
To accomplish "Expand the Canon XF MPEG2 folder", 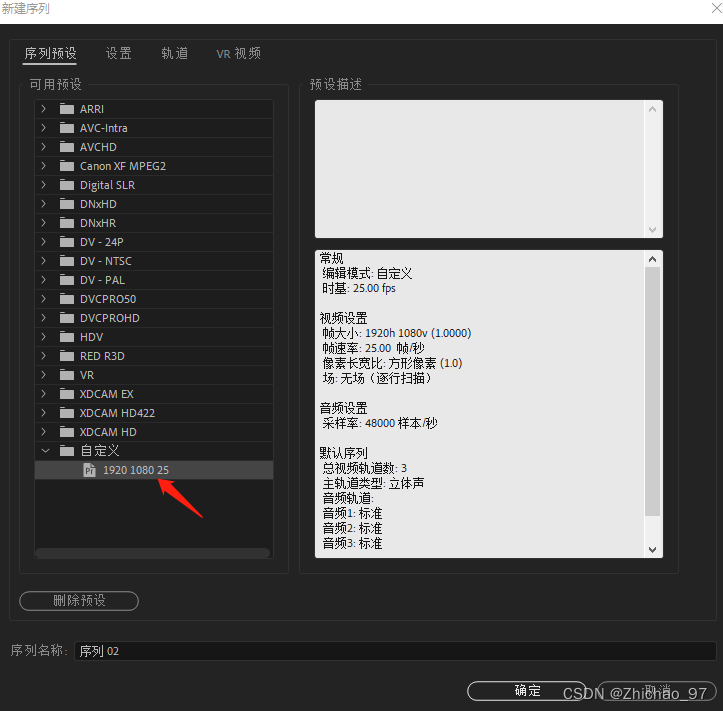I will 43,166.
